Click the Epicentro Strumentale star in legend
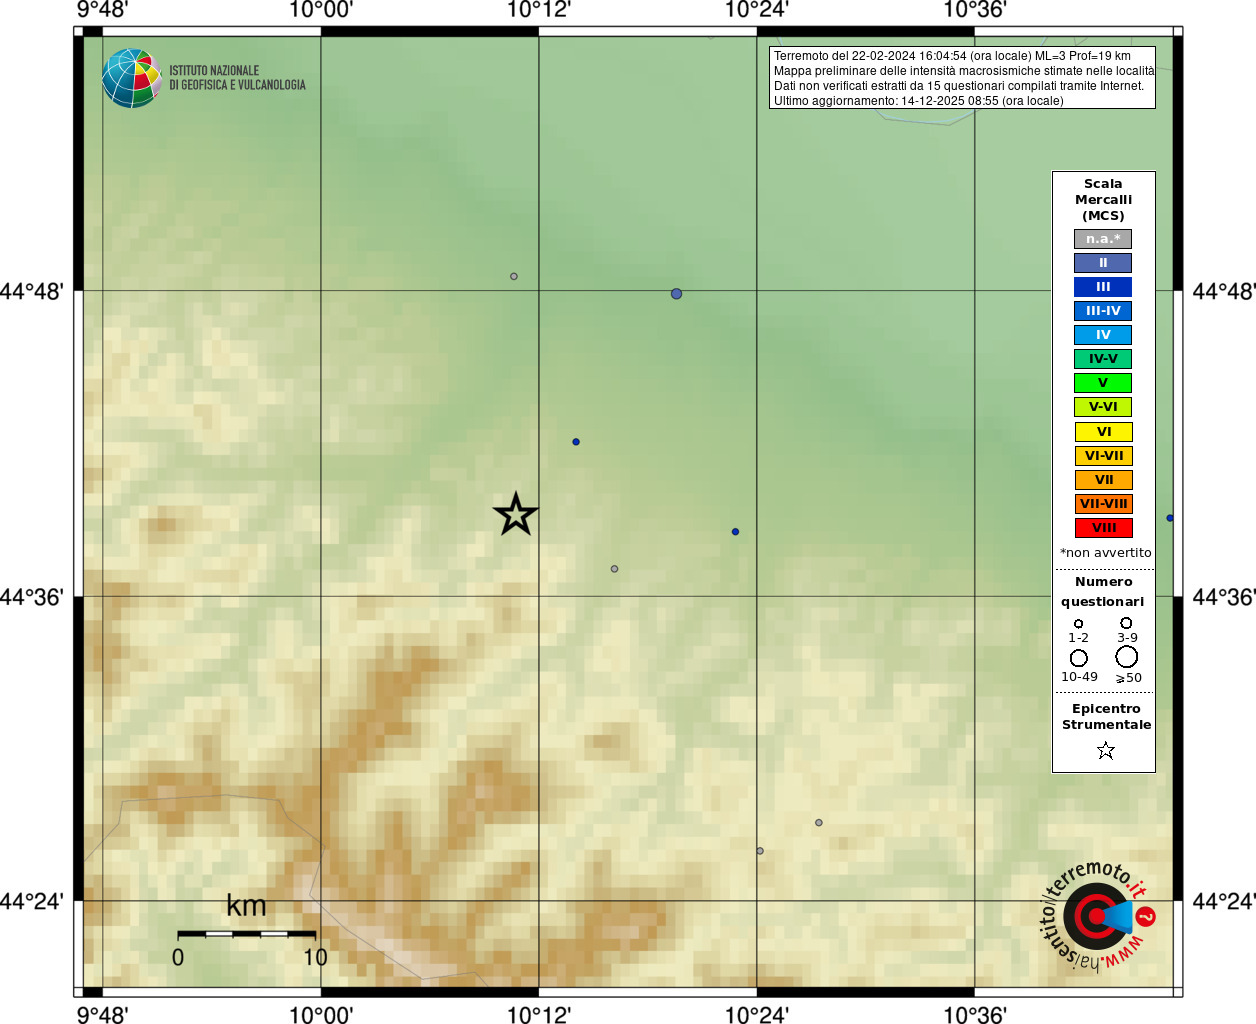The height and width of the screenshot is (1024, 1256). click(1105, 750)
